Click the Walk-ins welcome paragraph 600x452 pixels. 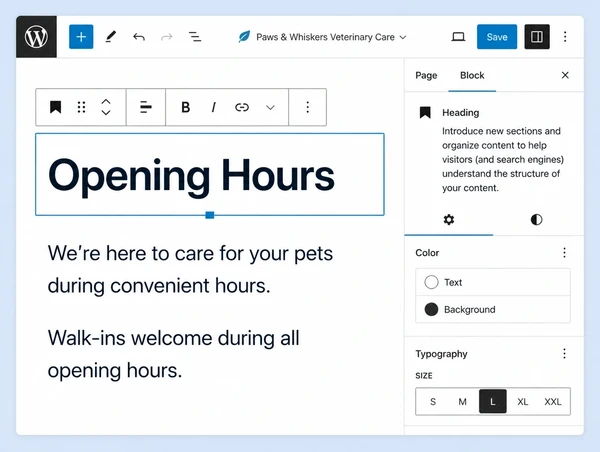[x=173, y=354]
